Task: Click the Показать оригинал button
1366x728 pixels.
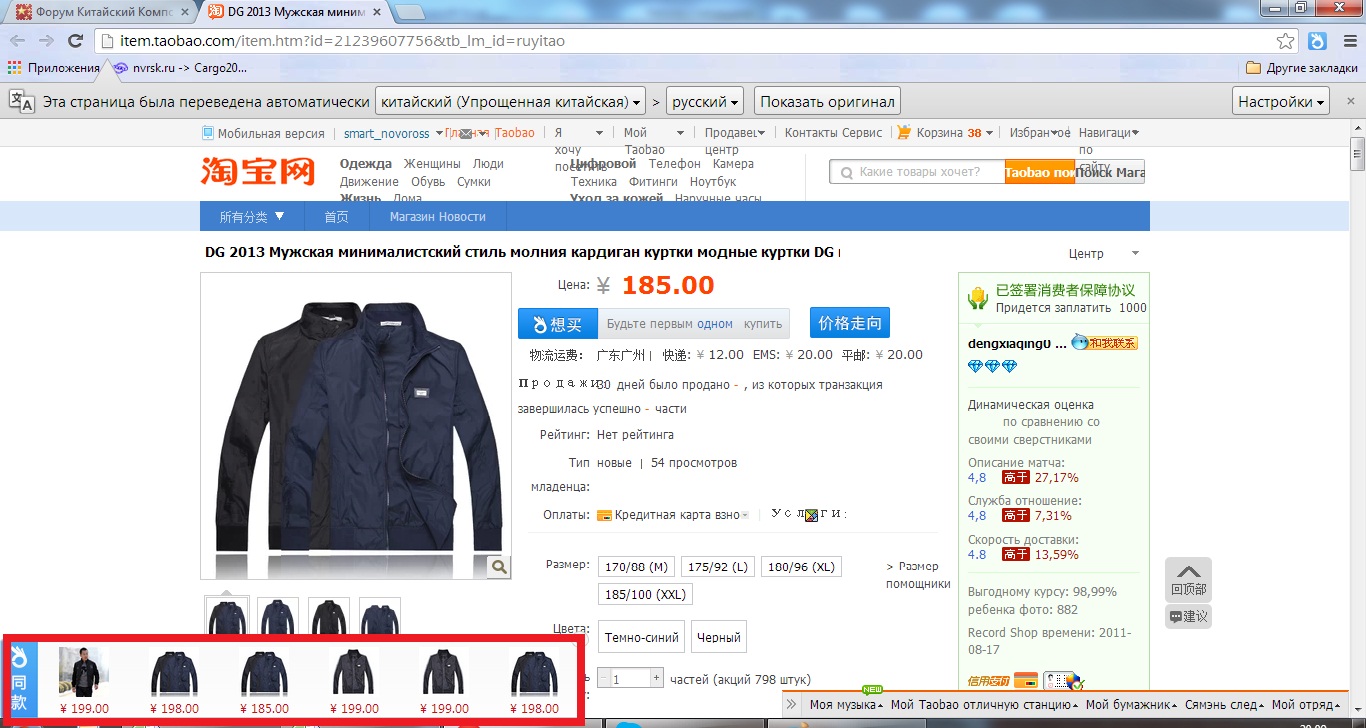Action: tap(826, 102)
